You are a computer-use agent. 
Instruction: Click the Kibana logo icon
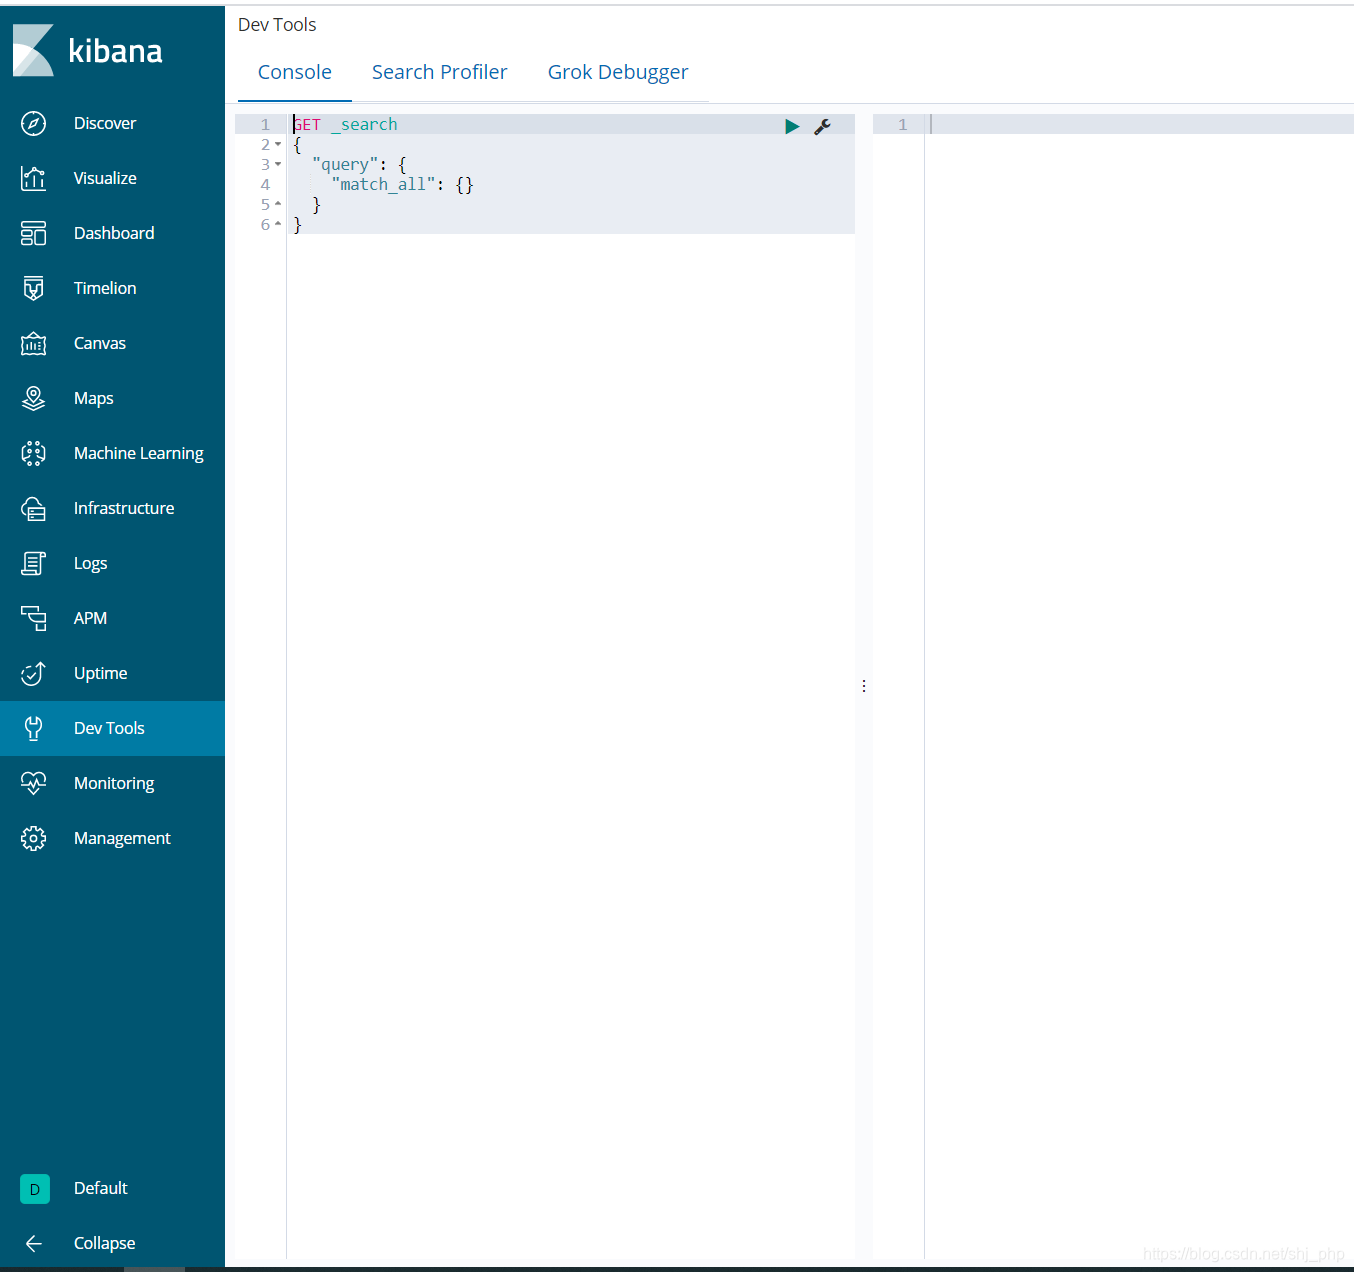point(33,50)
